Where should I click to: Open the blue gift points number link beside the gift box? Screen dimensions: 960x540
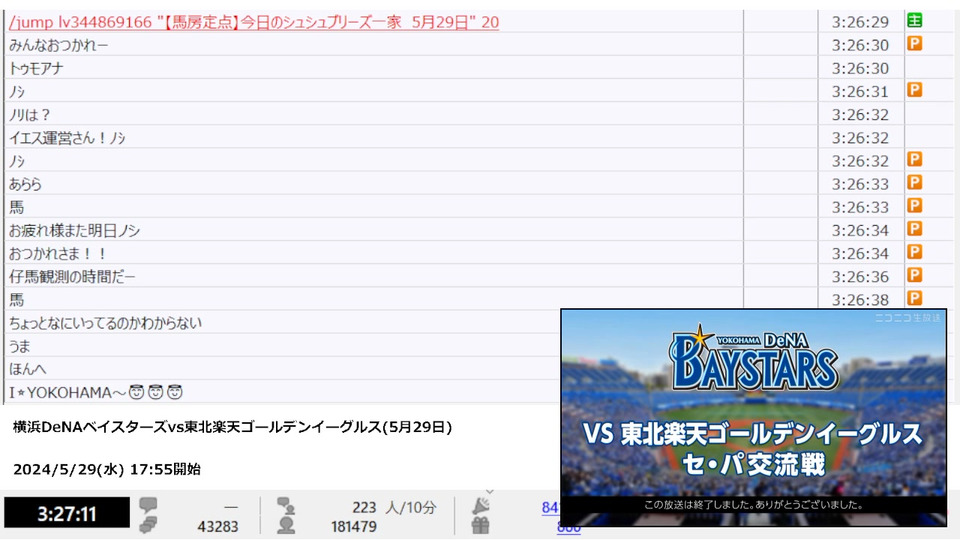pyautogui.click(x=569, y=528)
